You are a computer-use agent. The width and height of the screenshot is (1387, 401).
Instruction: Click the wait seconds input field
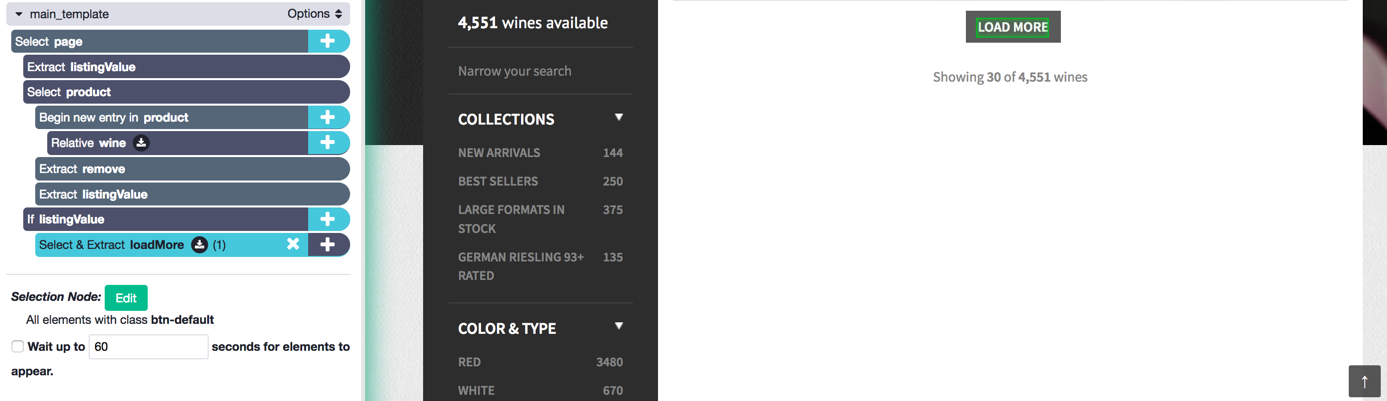click(148, 347)
